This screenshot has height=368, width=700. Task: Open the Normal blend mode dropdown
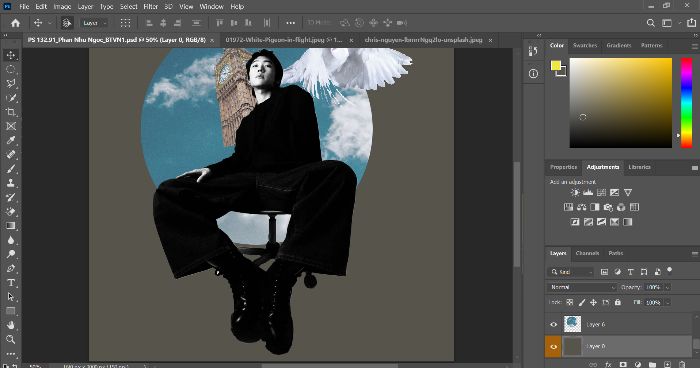(x=582, y=287)
